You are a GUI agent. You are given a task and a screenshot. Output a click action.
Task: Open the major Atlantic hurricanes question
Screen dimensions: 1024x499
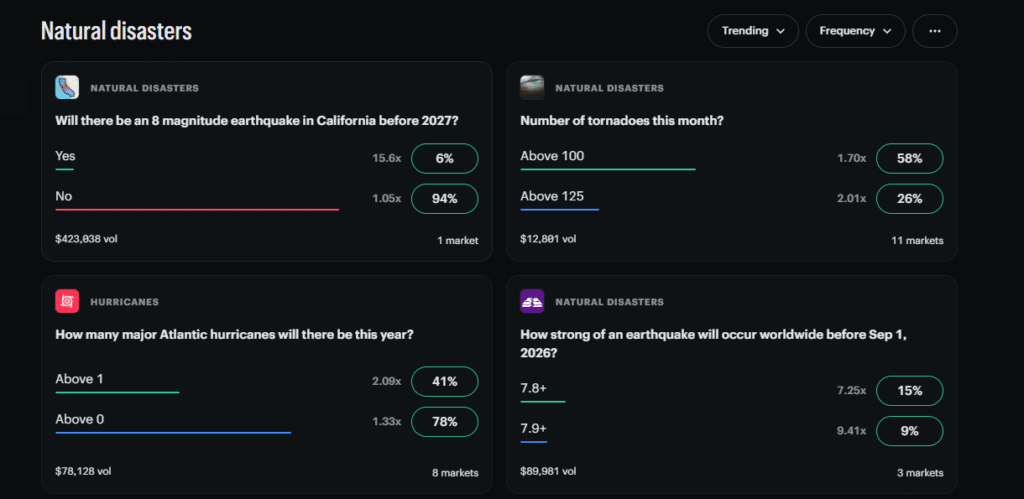pos(234,334)
